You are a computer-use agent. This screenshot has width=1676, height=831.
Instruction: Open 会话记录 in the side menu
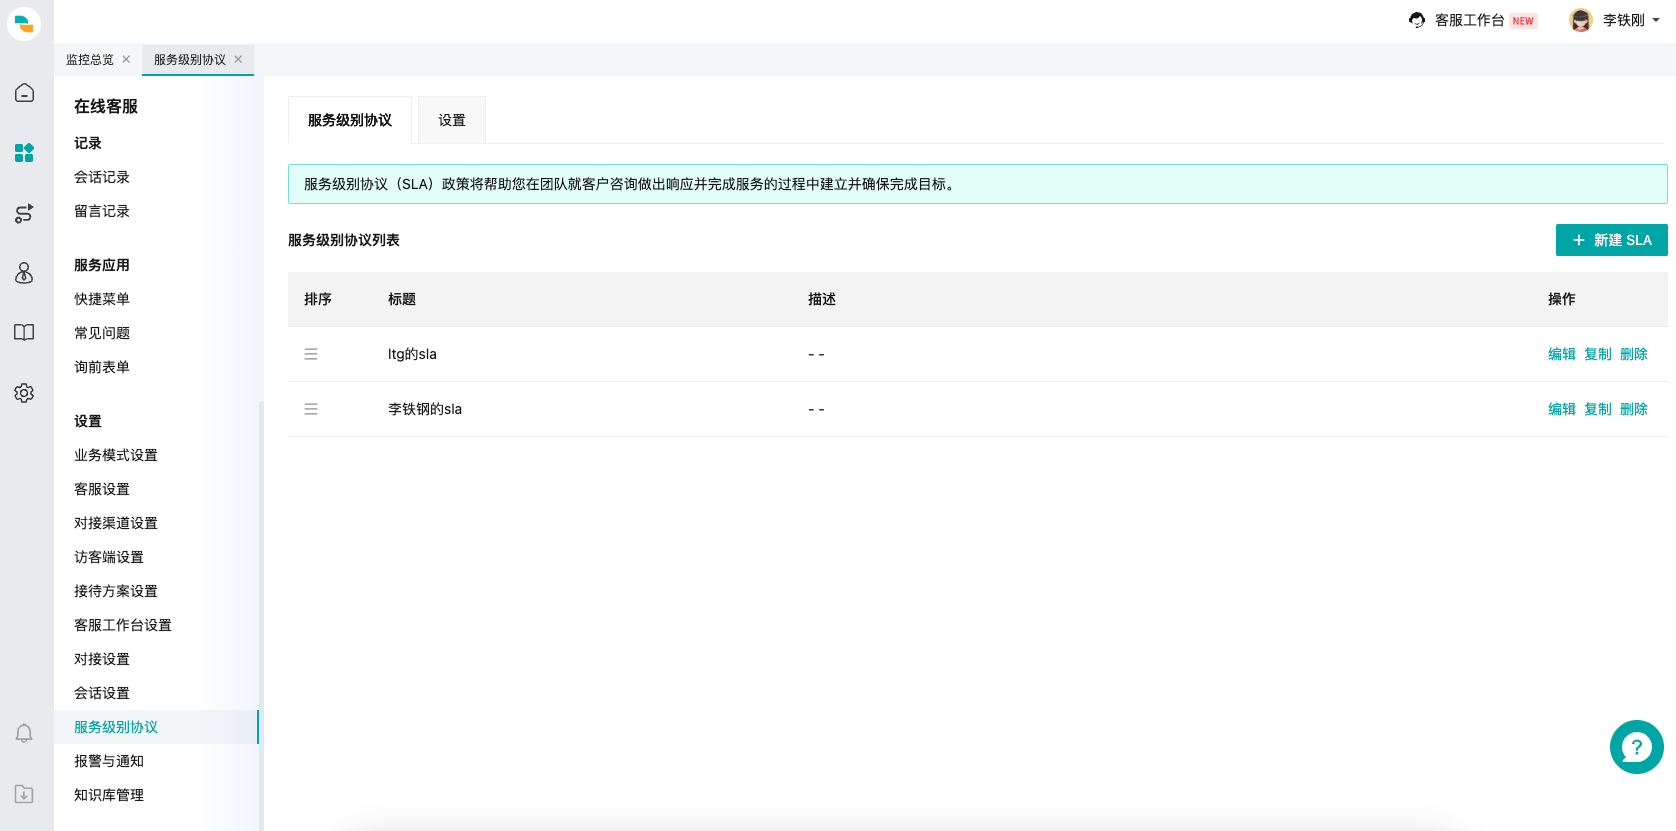point(102,177)
